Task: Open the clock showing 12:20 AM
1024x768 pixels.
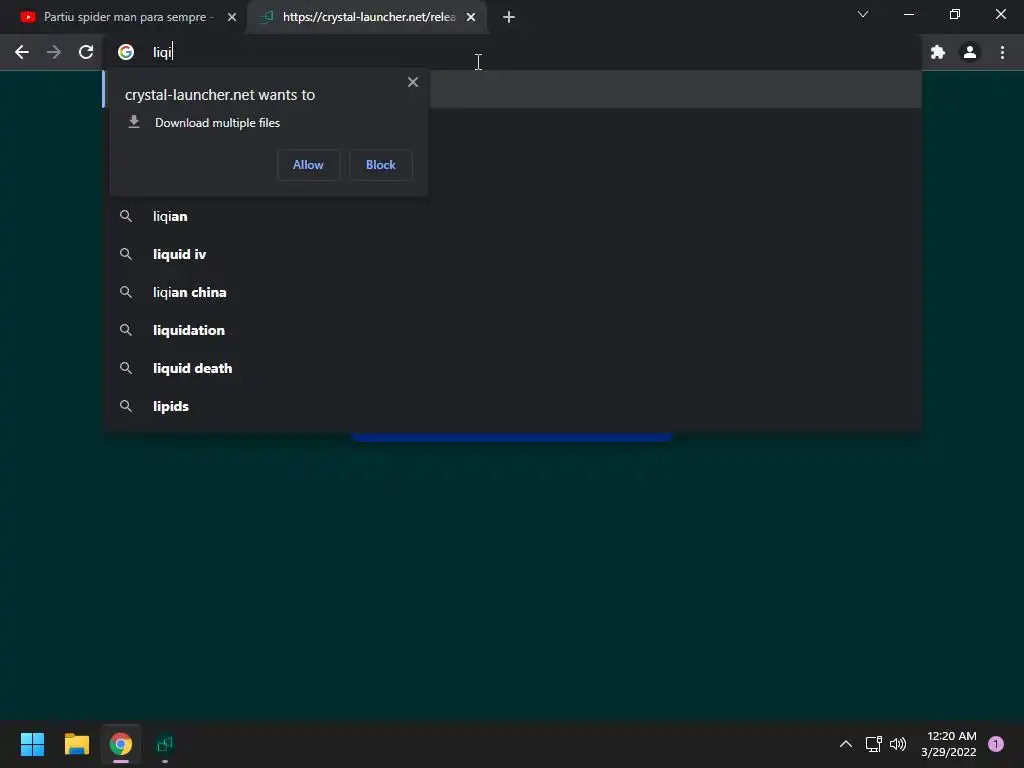Action: point(949,744)
